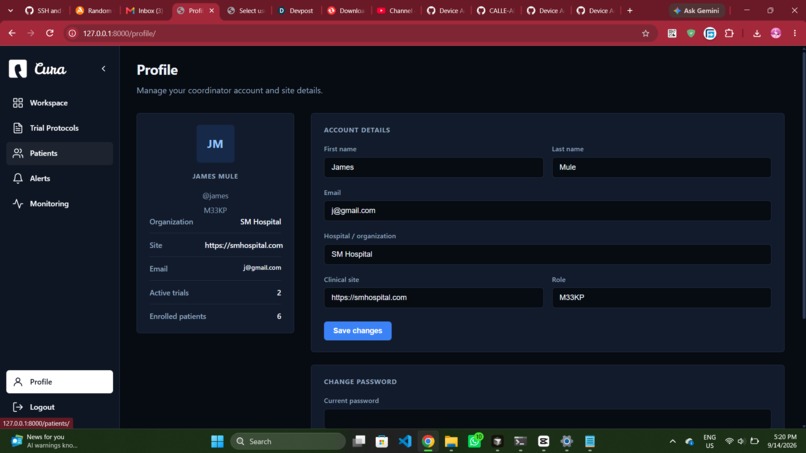Open the Windows Start menu

coord(217,441)
